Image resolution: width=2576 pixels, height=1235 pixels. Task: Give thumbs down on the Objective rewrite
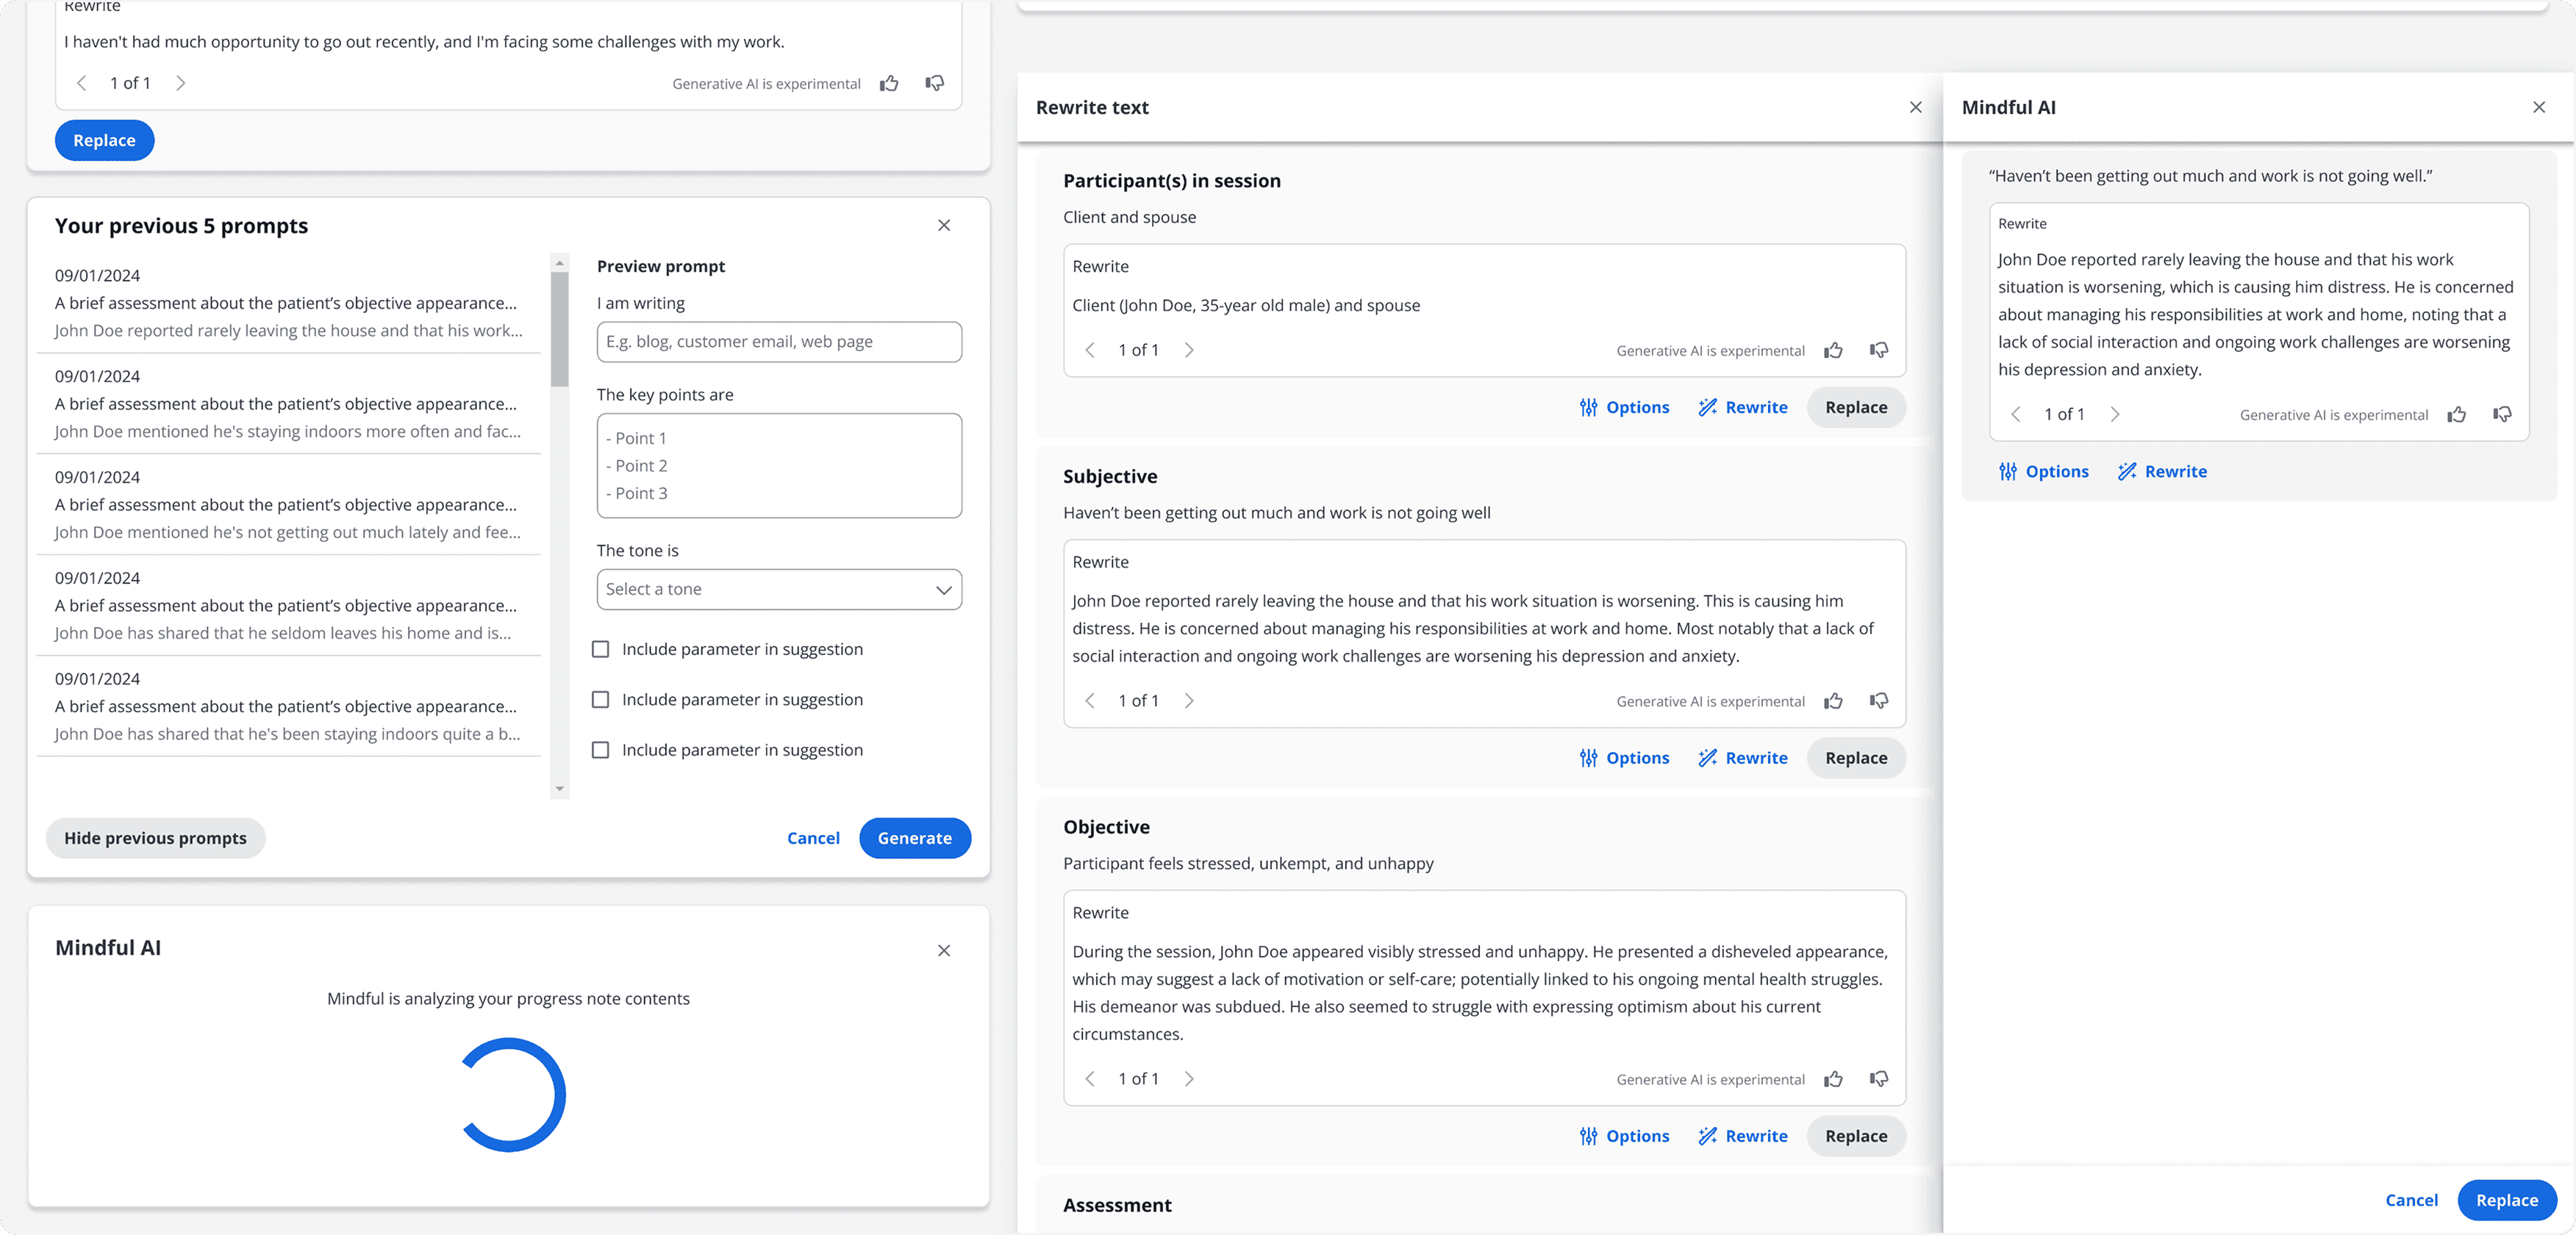tap(1878, 1078)
